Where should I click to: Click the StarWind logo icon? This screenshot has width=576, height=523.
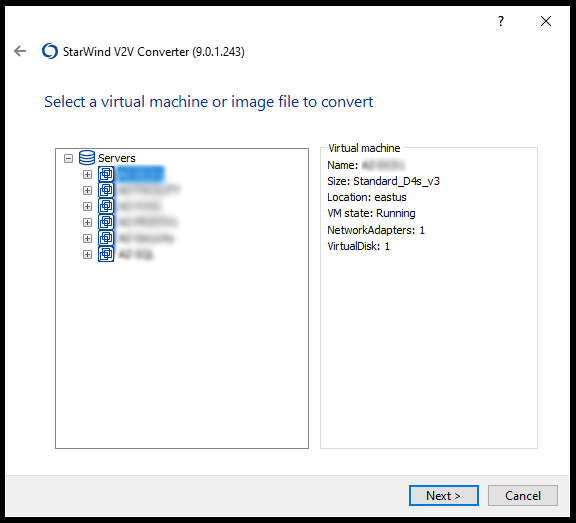pos(50,51)
